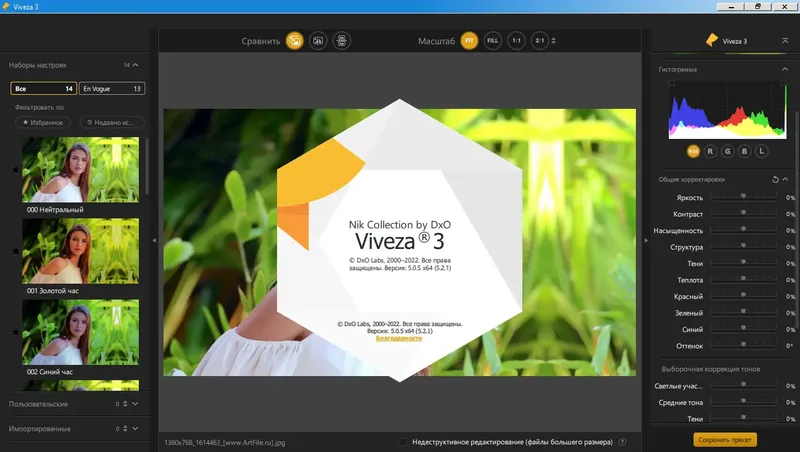Image resolution: width=800 pixels, height=452 pixels.
Task: Set zoom to 1:1
Action: (x=516, y=41)
